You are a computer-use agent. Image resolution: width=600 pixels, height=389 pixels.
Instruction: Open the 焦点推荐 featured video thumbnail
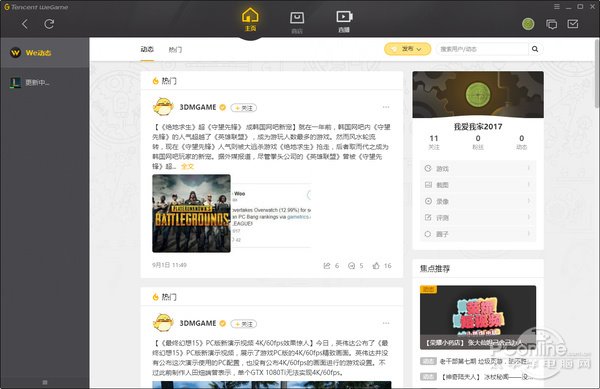tap(478, 317)
